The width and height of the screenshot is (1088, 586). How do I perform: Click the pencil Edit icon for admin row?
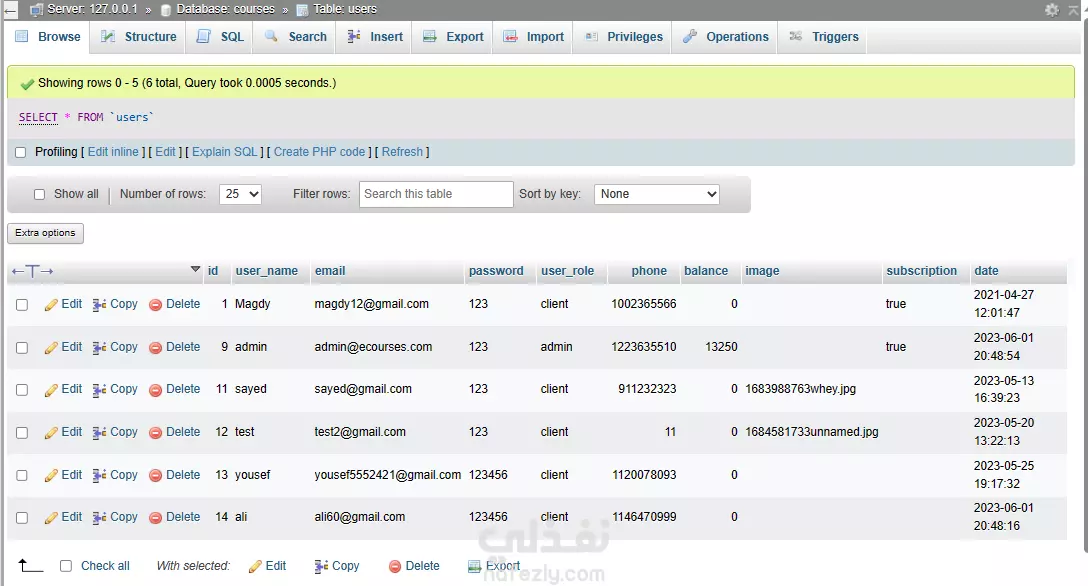[51, 348]
